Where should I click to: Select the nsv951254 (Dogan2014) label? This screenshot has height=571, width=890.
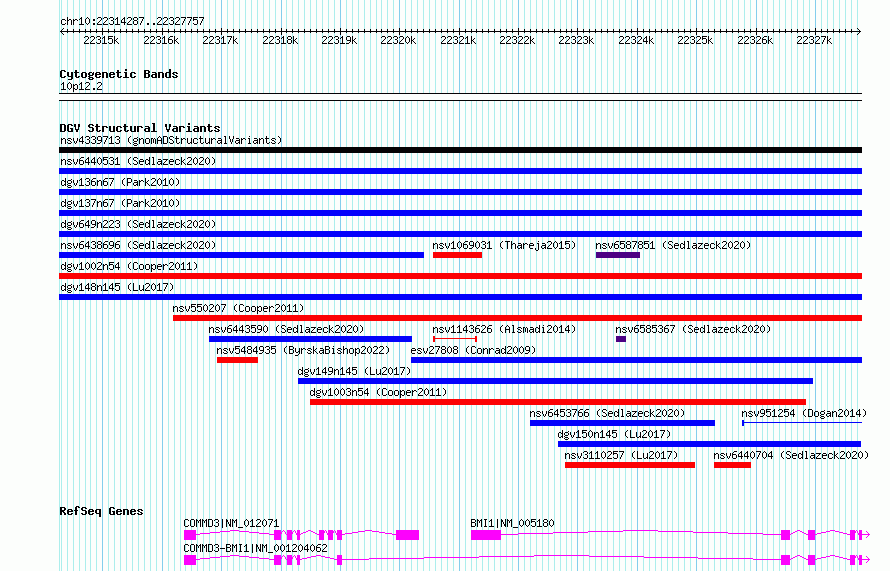click(804, 413)
